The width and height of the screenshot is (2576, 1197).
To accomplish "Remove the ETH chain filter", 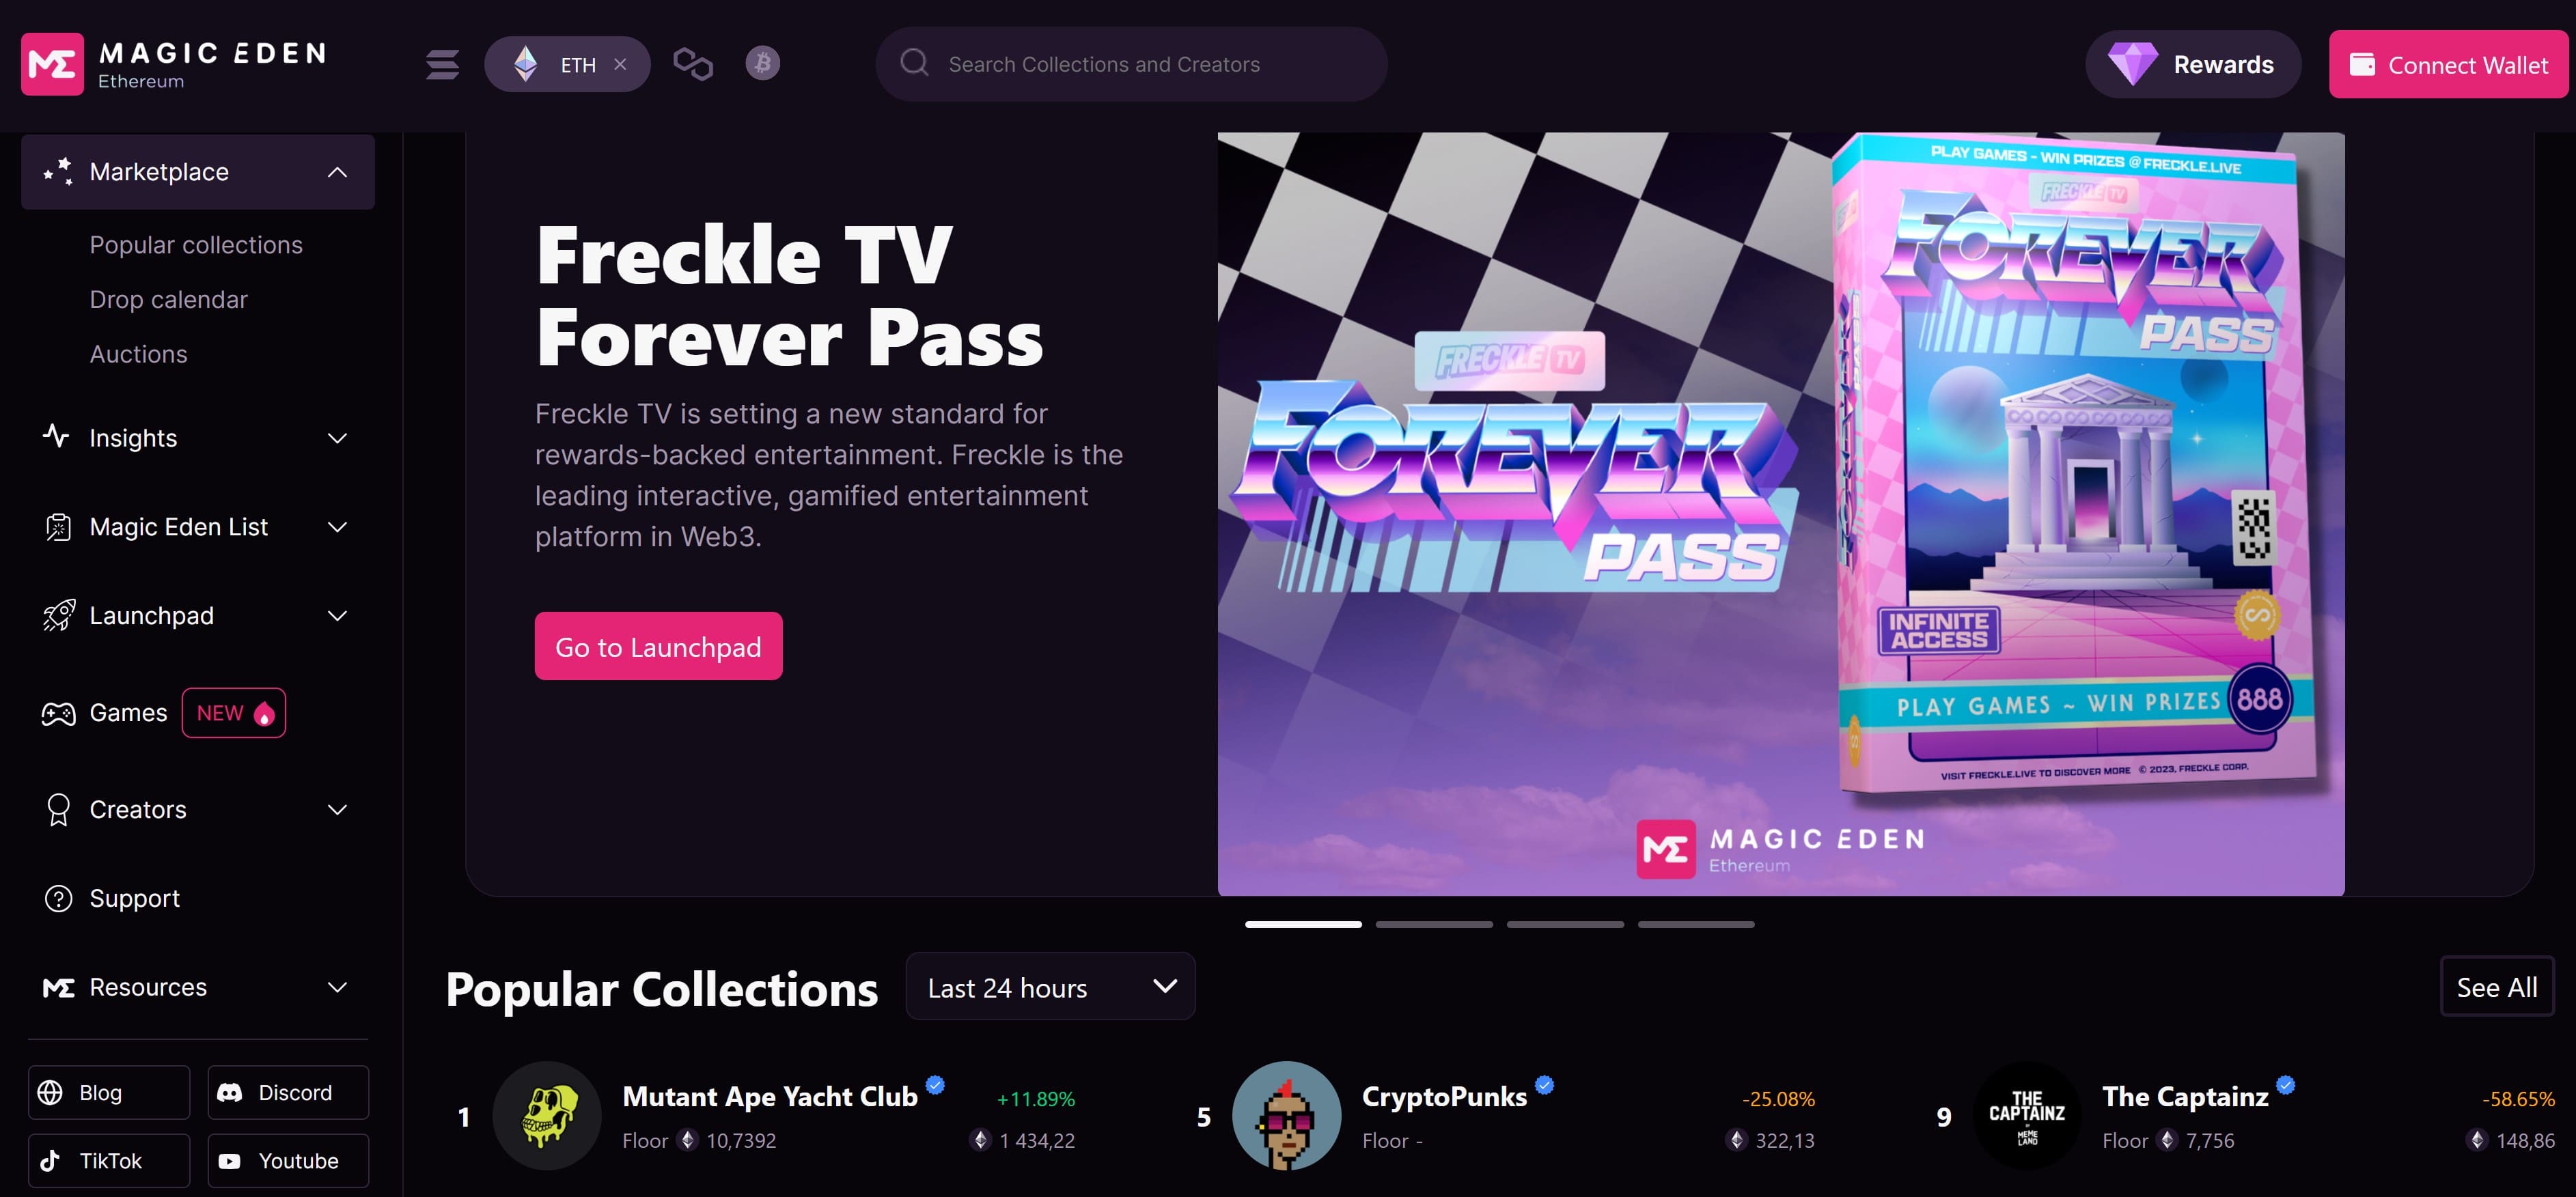I will (620, 64).
